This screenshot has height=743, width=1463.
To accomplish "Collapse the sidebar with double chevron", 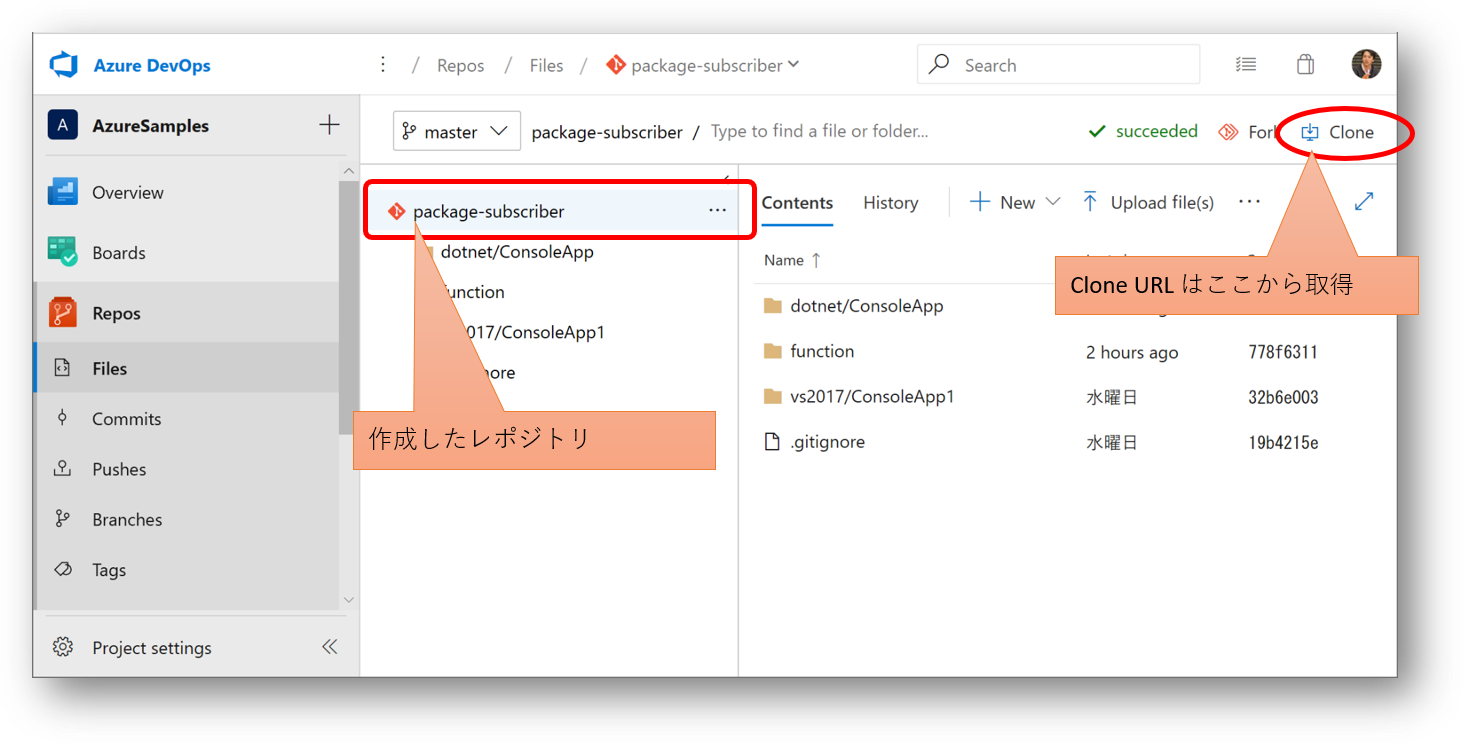I will pyautogui.click(x=329, y=647).
